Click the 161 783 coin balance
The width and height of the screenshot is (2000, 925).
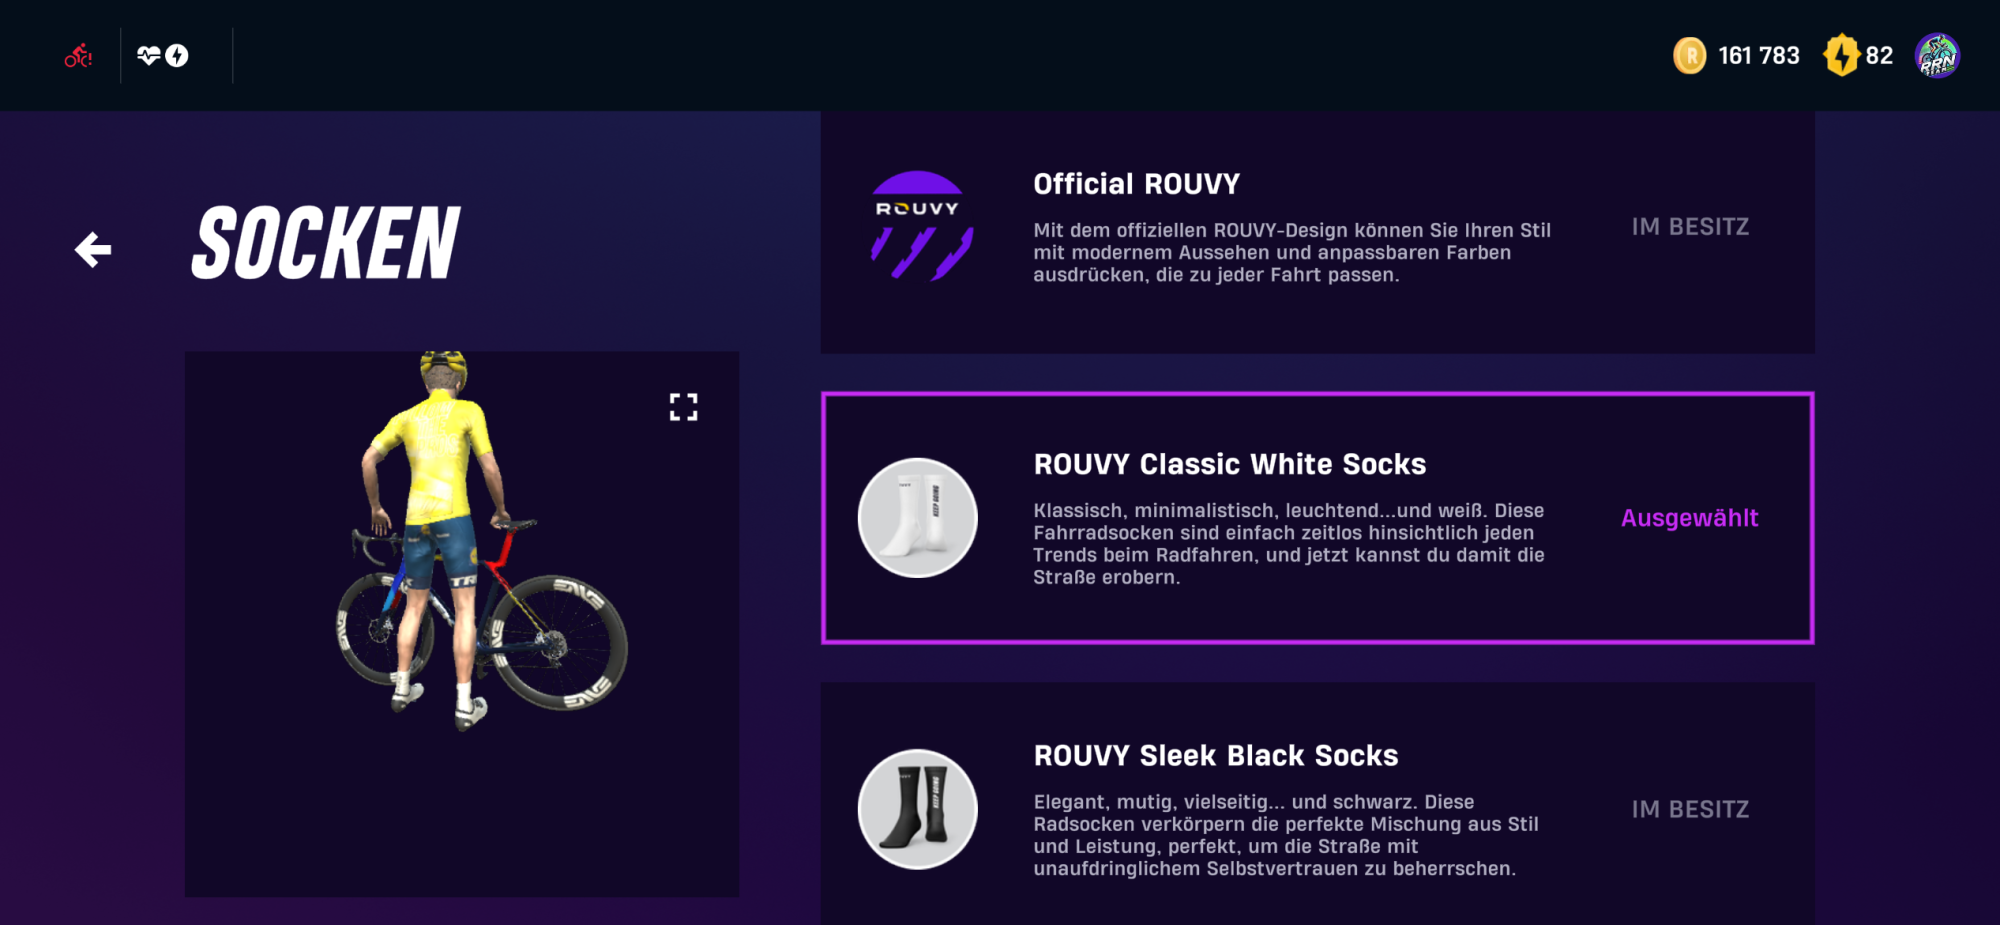click(1758, 56)
